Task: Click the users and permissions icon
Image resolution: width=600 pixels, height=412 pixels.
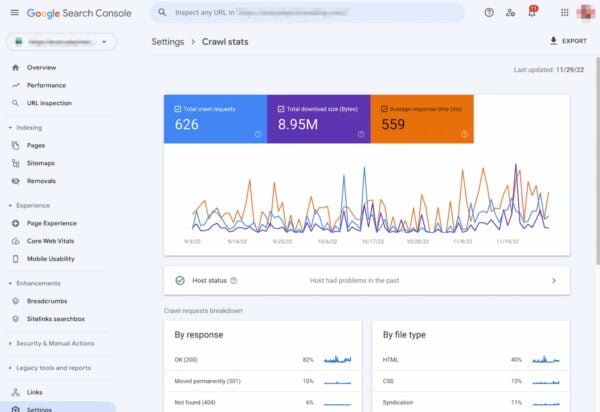Action: pos(510,12)
